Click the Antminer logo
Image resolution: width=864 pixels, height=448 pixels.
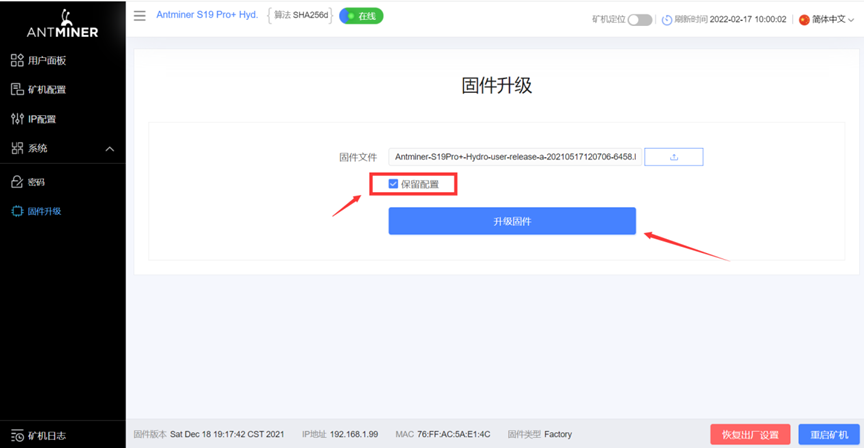coord(62,24)
